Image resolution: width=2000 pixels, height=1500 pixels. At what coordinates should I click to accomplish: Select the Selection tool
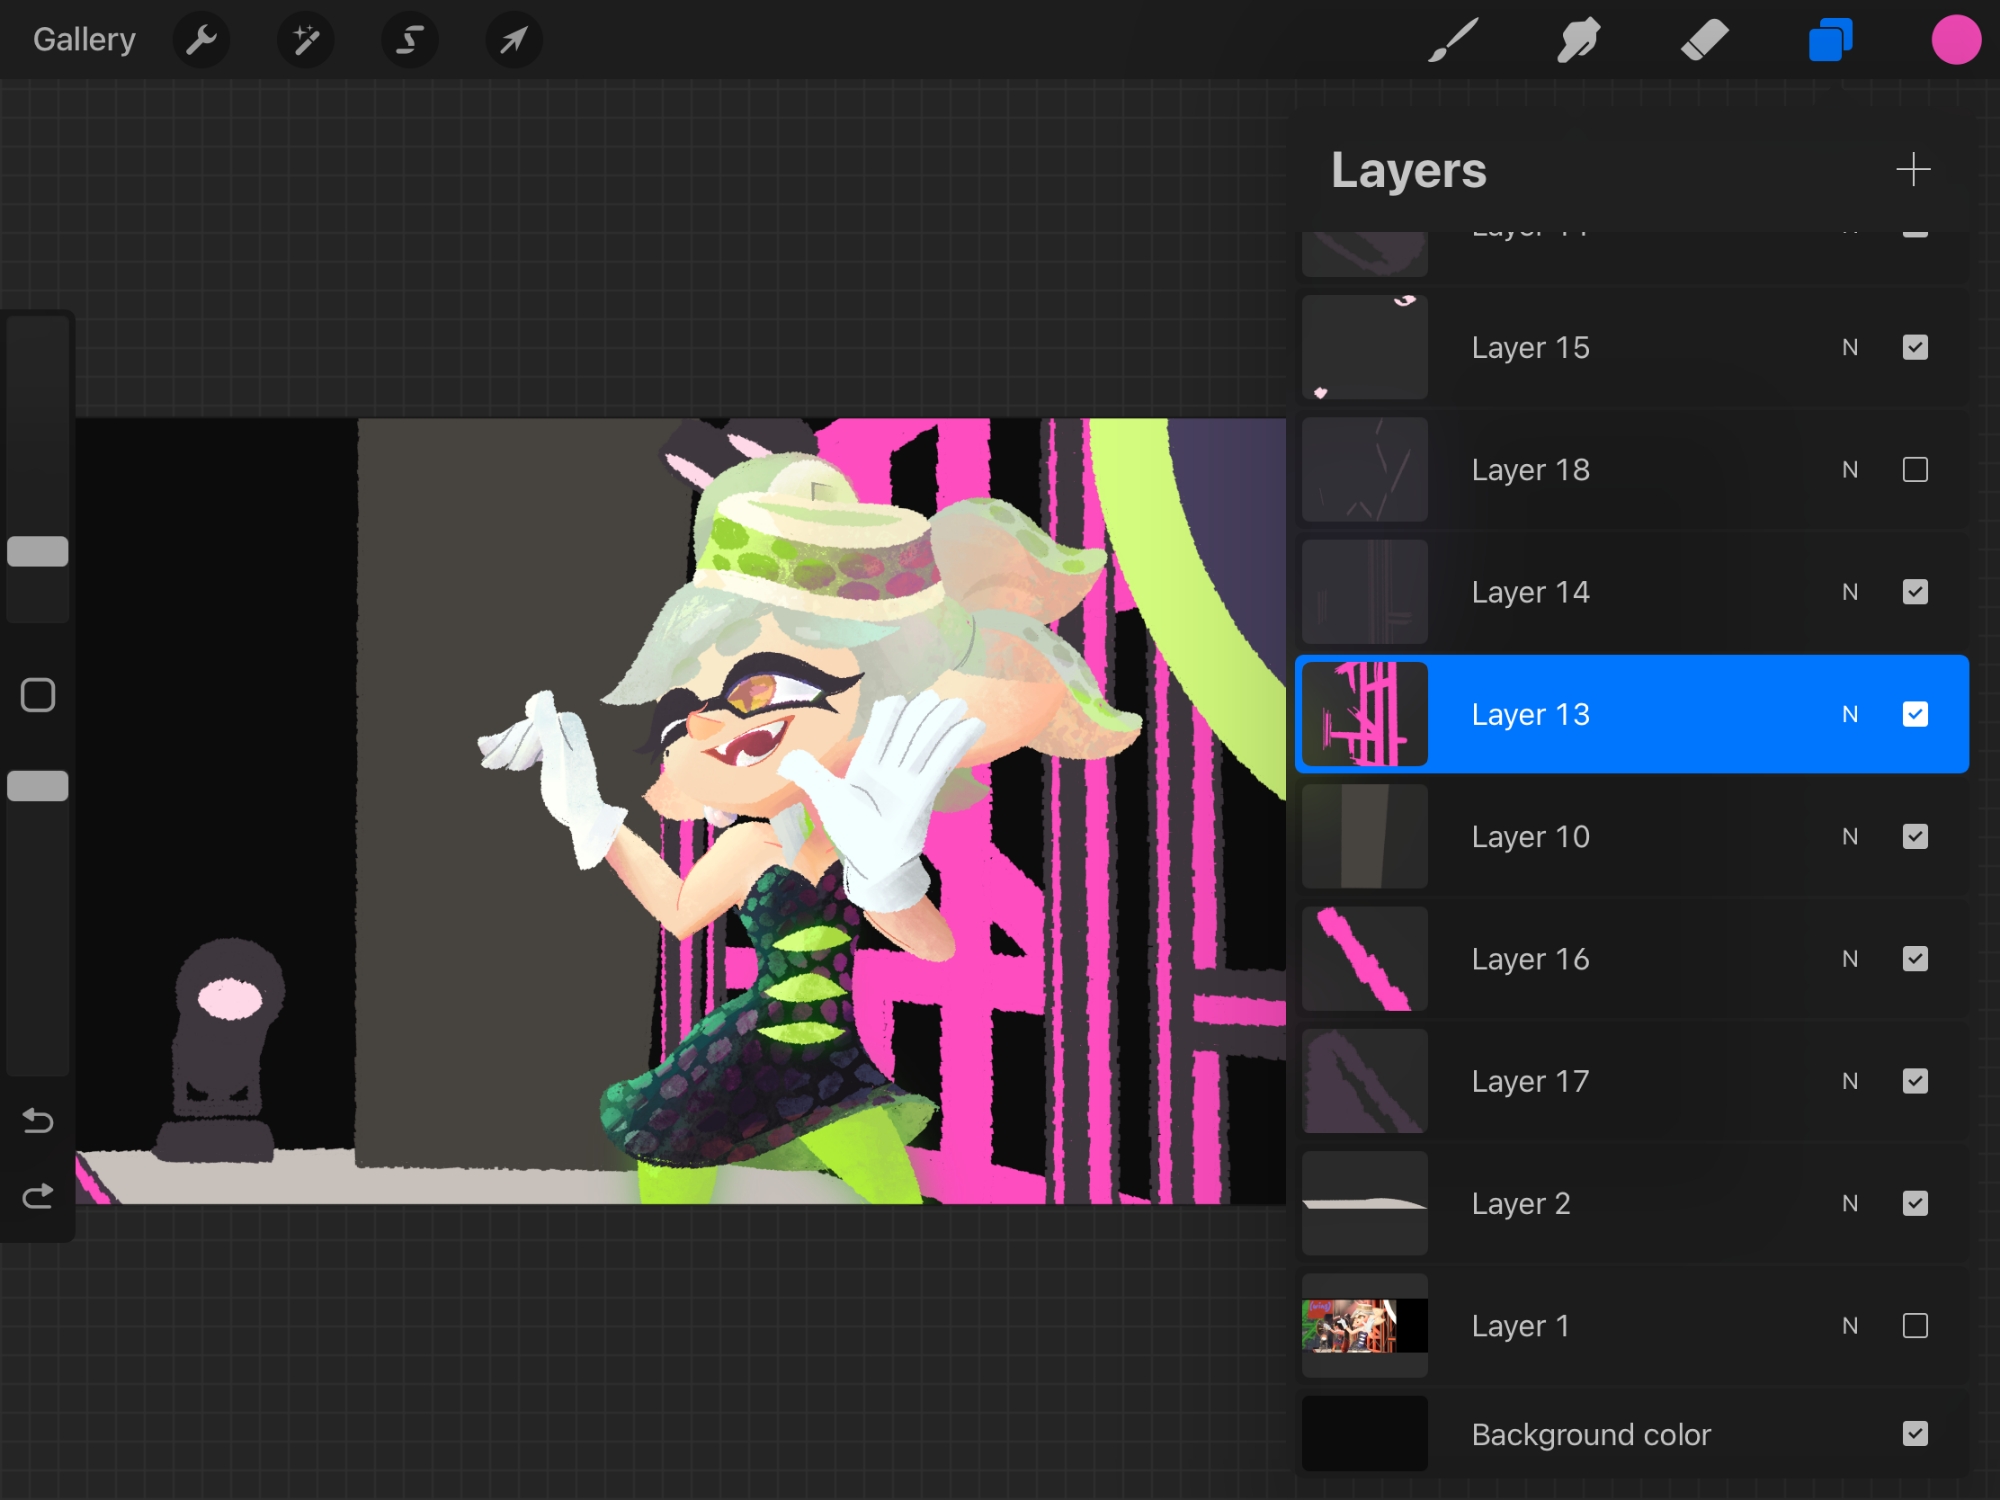pyautogui.click(x=410, y=41)
